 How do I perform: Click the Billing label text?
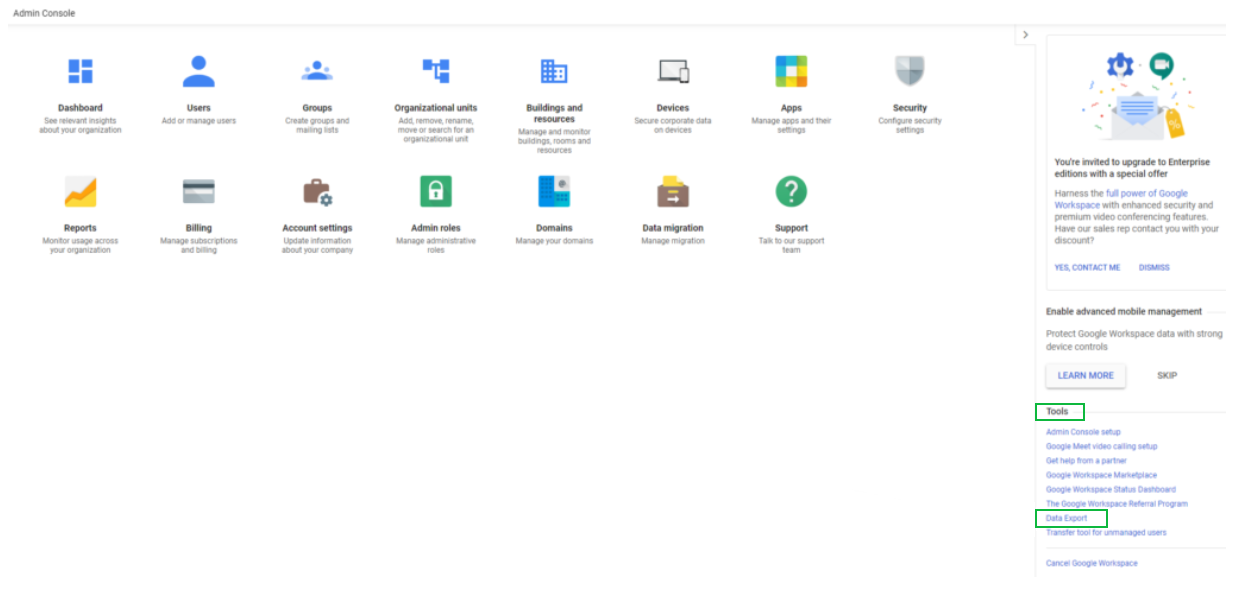pyautogui.click(x=198, y=228)
